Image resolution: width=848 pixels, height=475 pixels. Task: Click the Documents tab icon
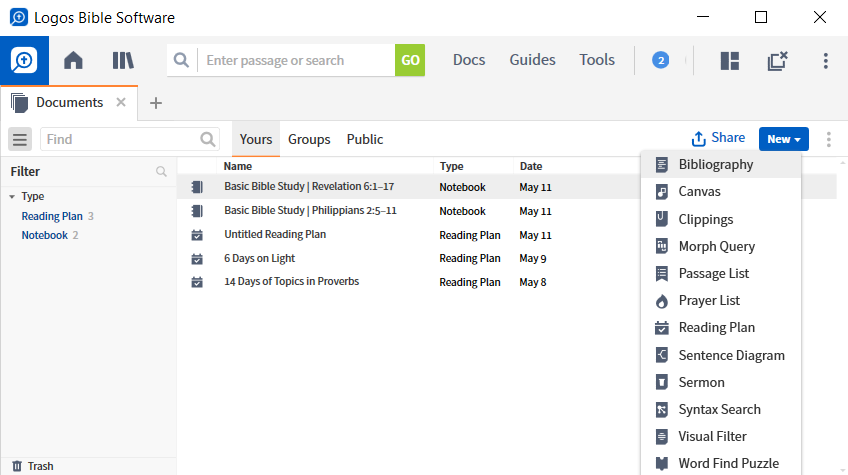coord(19,103)
